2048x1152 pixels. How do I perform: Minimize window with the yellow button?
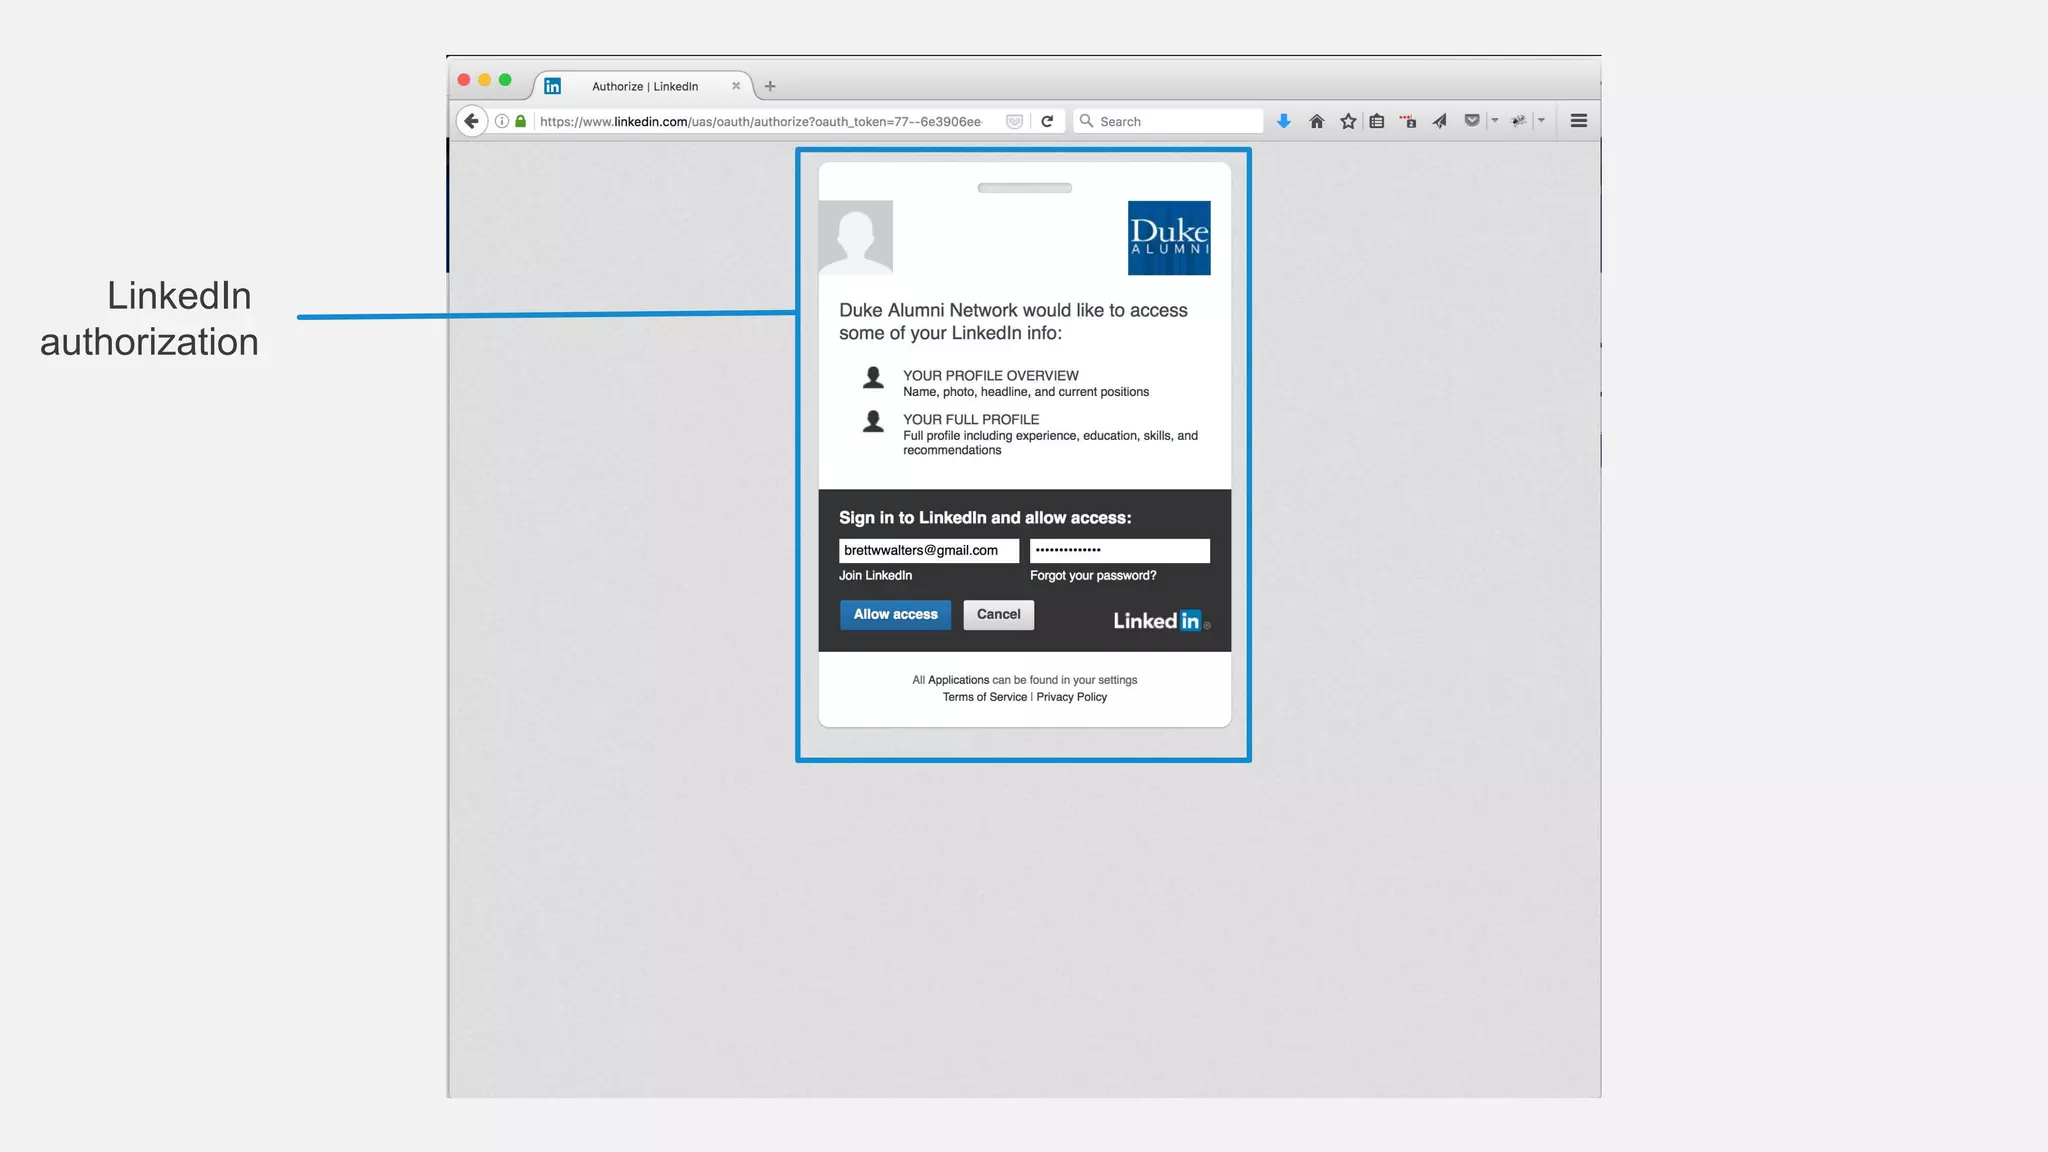coord(485,80)
